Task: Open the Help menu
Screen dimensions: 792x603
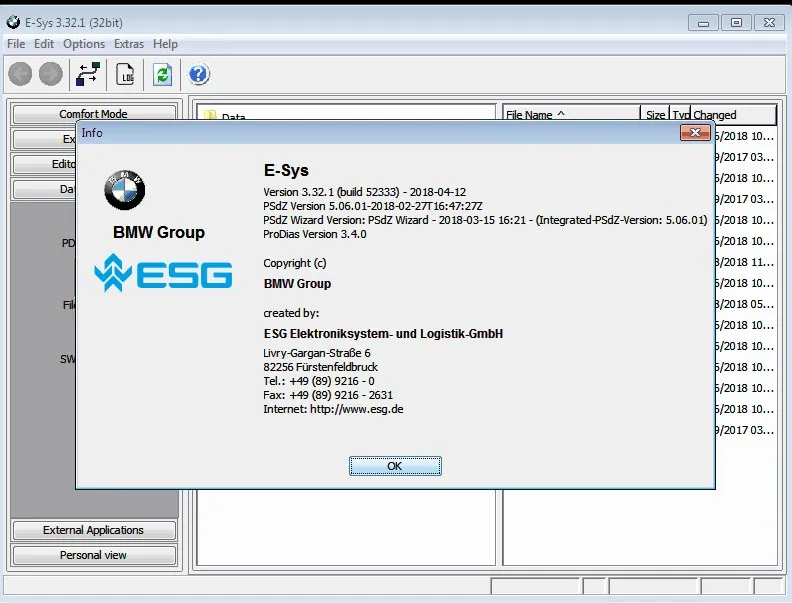Action: tap(165, 44)
